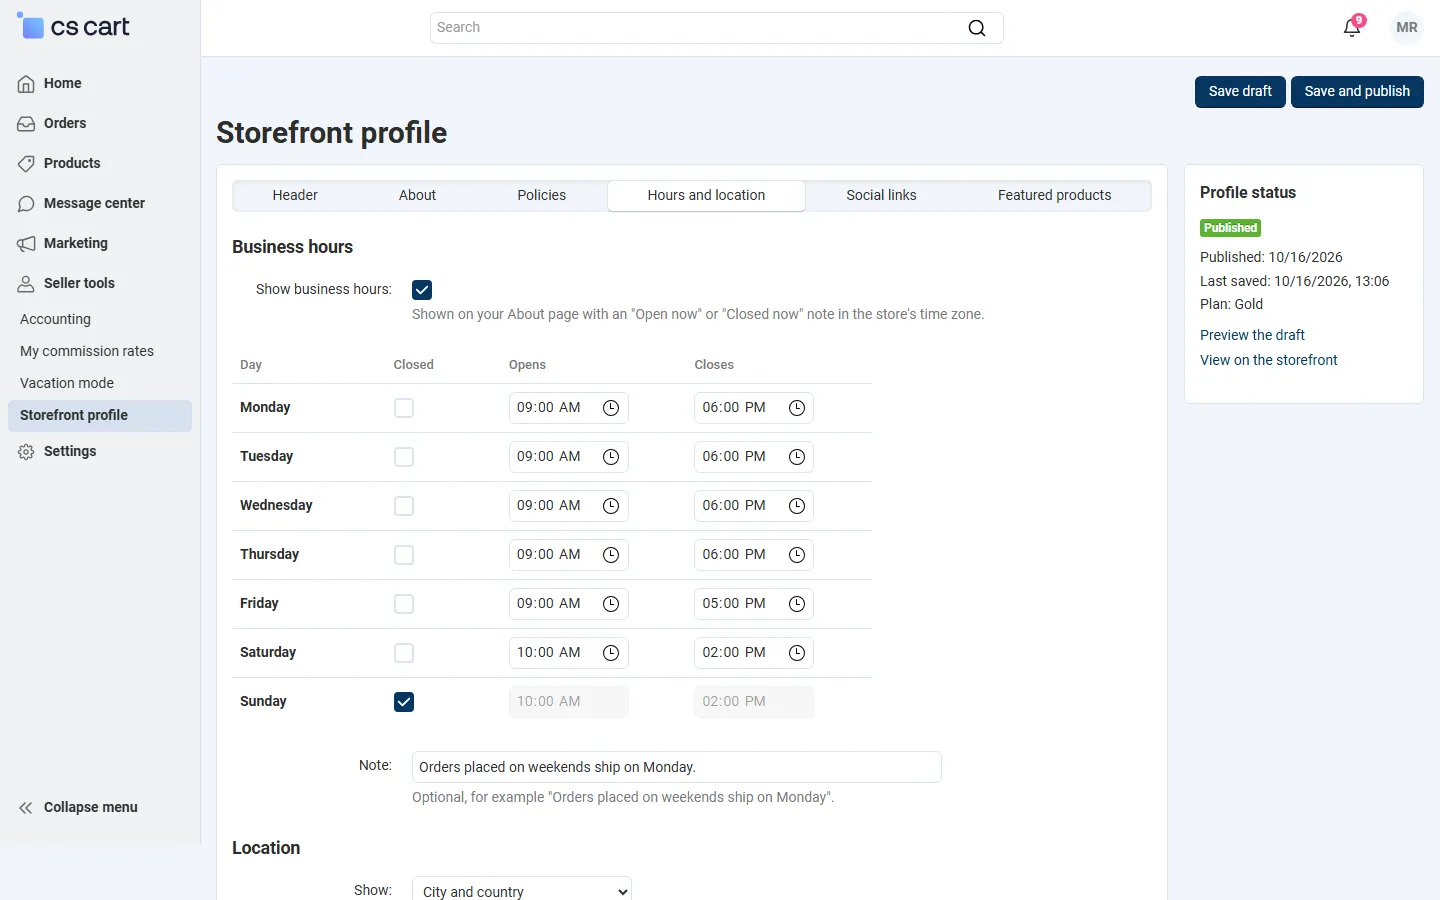Viewport: 1440px width, 900px height.
Task: Uncheck the Sunday closed checkbox
Action: [404, 702]
